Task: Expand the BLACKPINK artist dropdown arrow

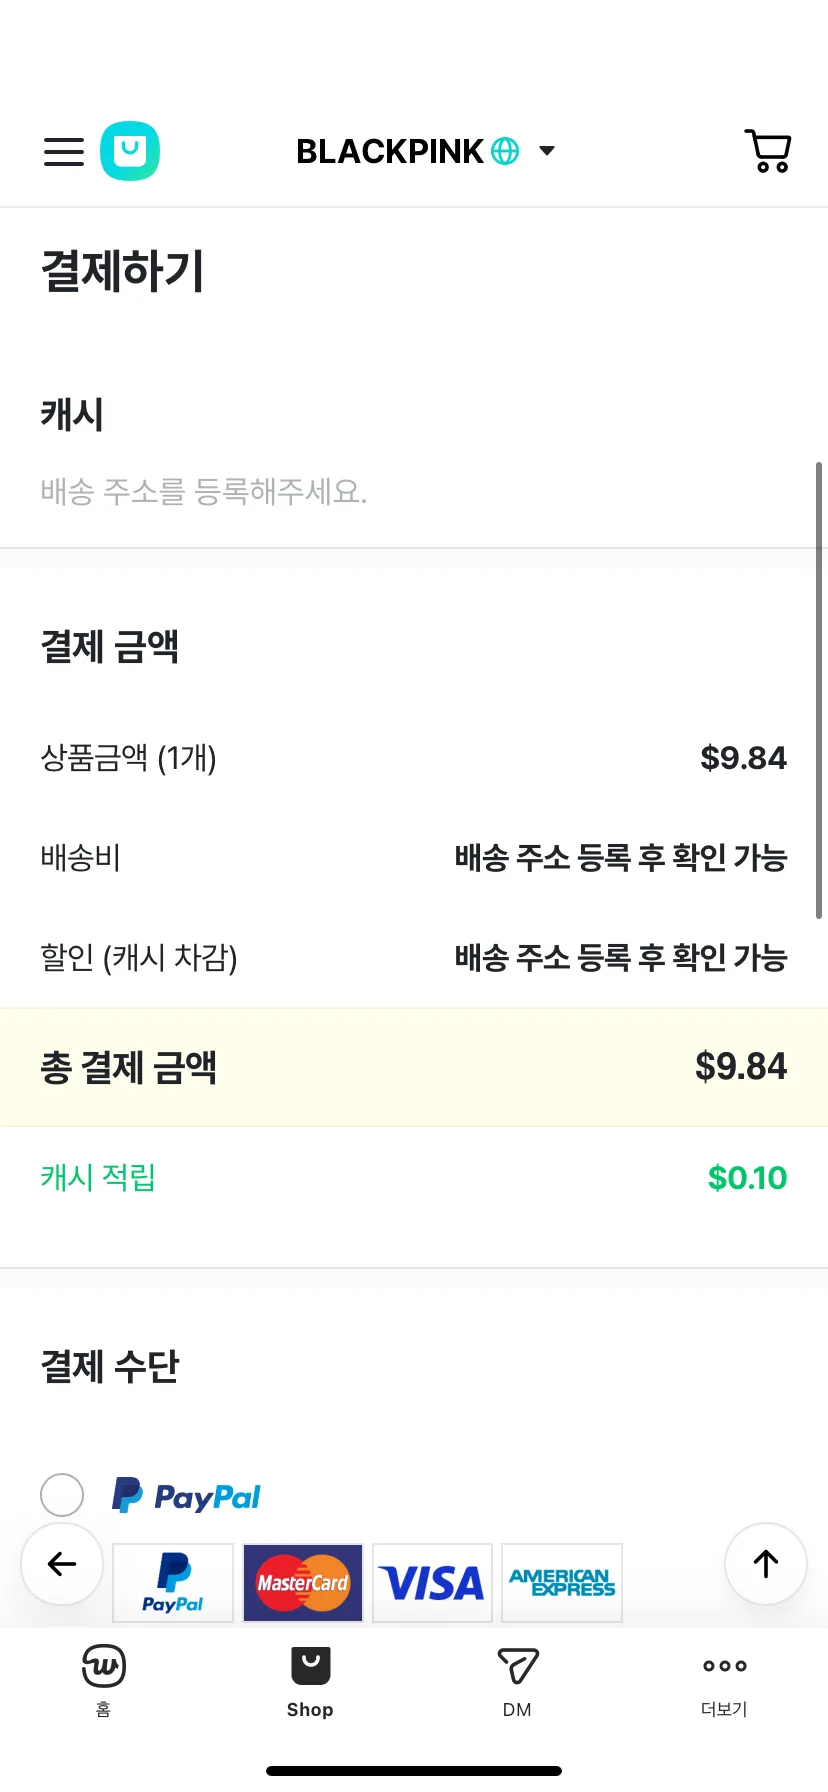Action: pyautogui.click(x=547, y=151)
